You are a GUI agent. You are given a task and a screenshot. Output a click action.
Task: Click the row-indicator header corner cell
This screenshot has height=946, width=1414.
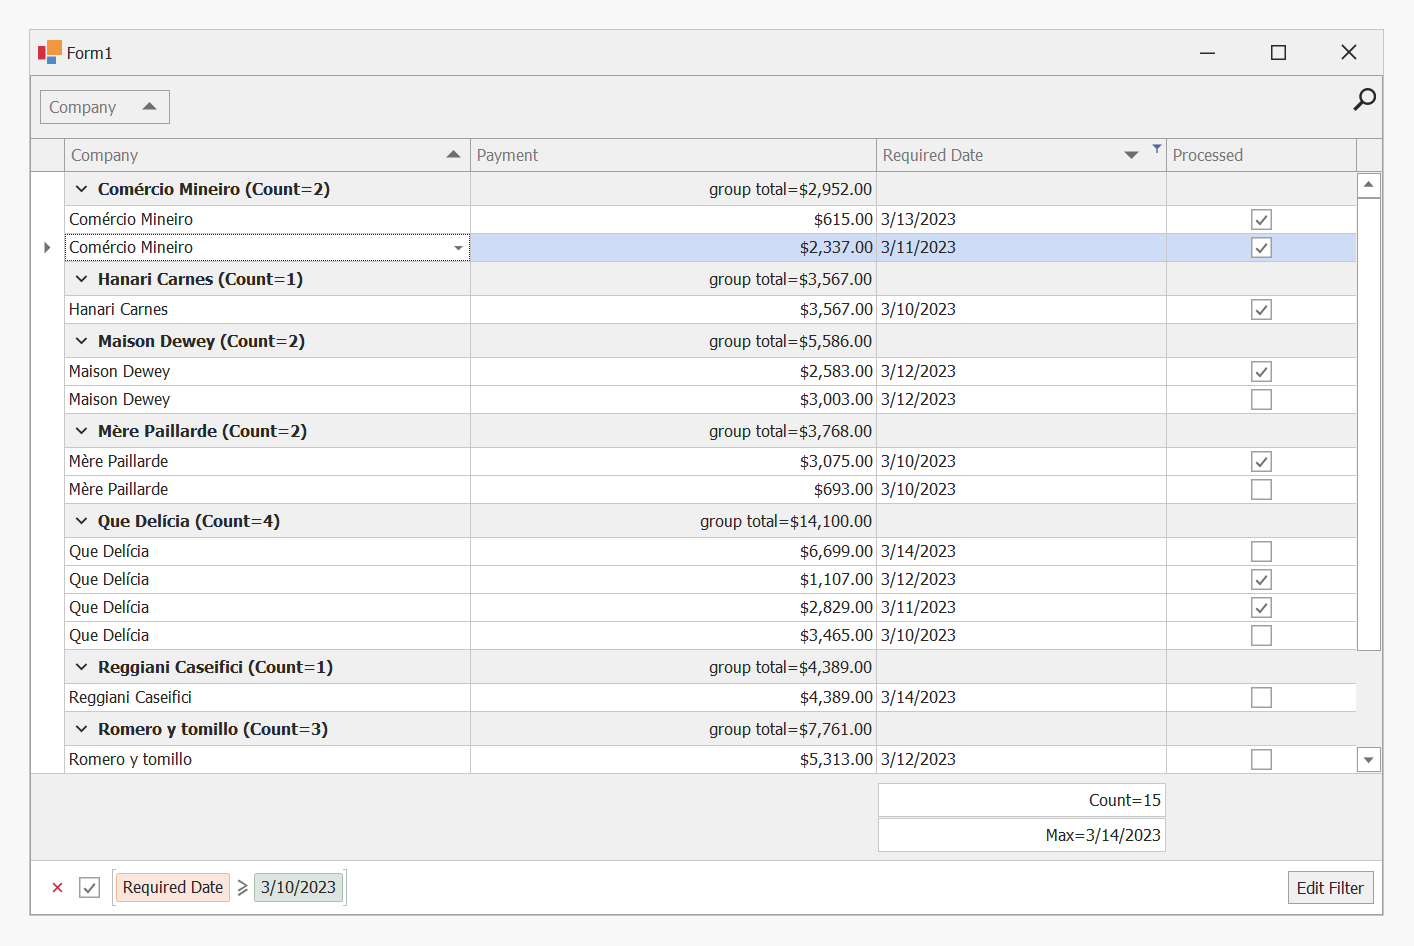[x=48, y=155]
